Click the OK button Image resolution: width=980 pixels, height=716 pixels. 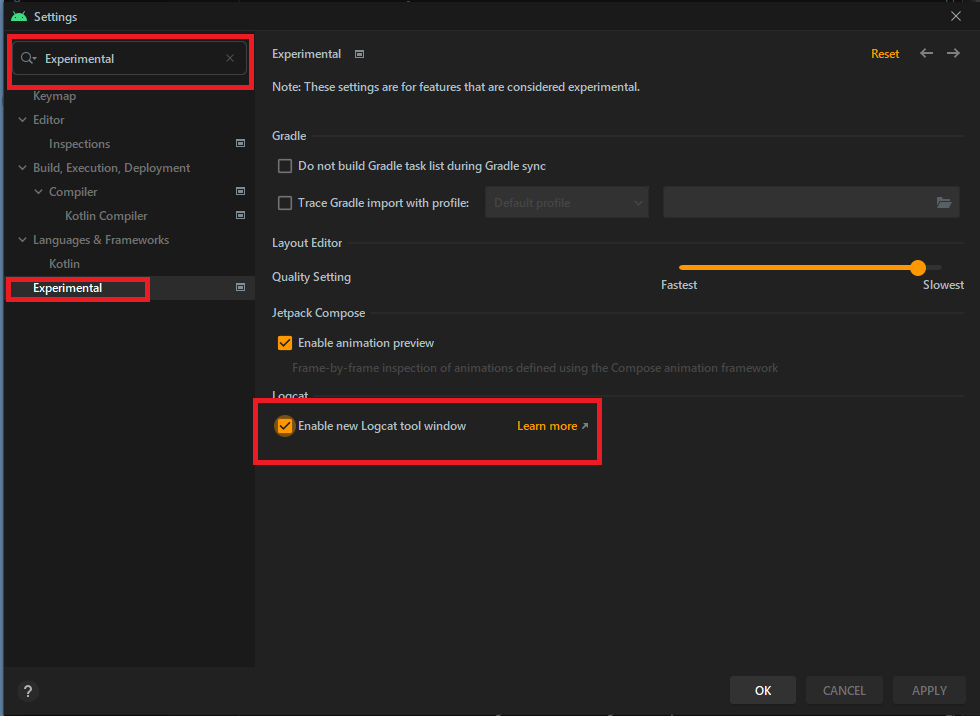point(762,690)
